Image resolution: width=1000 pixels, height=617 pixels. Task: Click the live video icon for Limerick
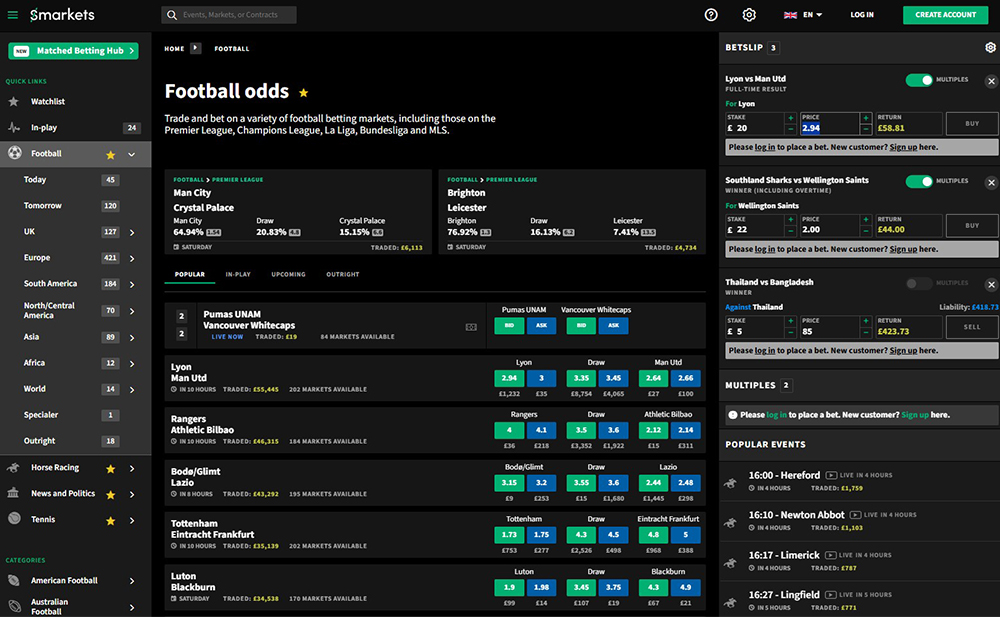pyautogui.click(x=830, y=555)
